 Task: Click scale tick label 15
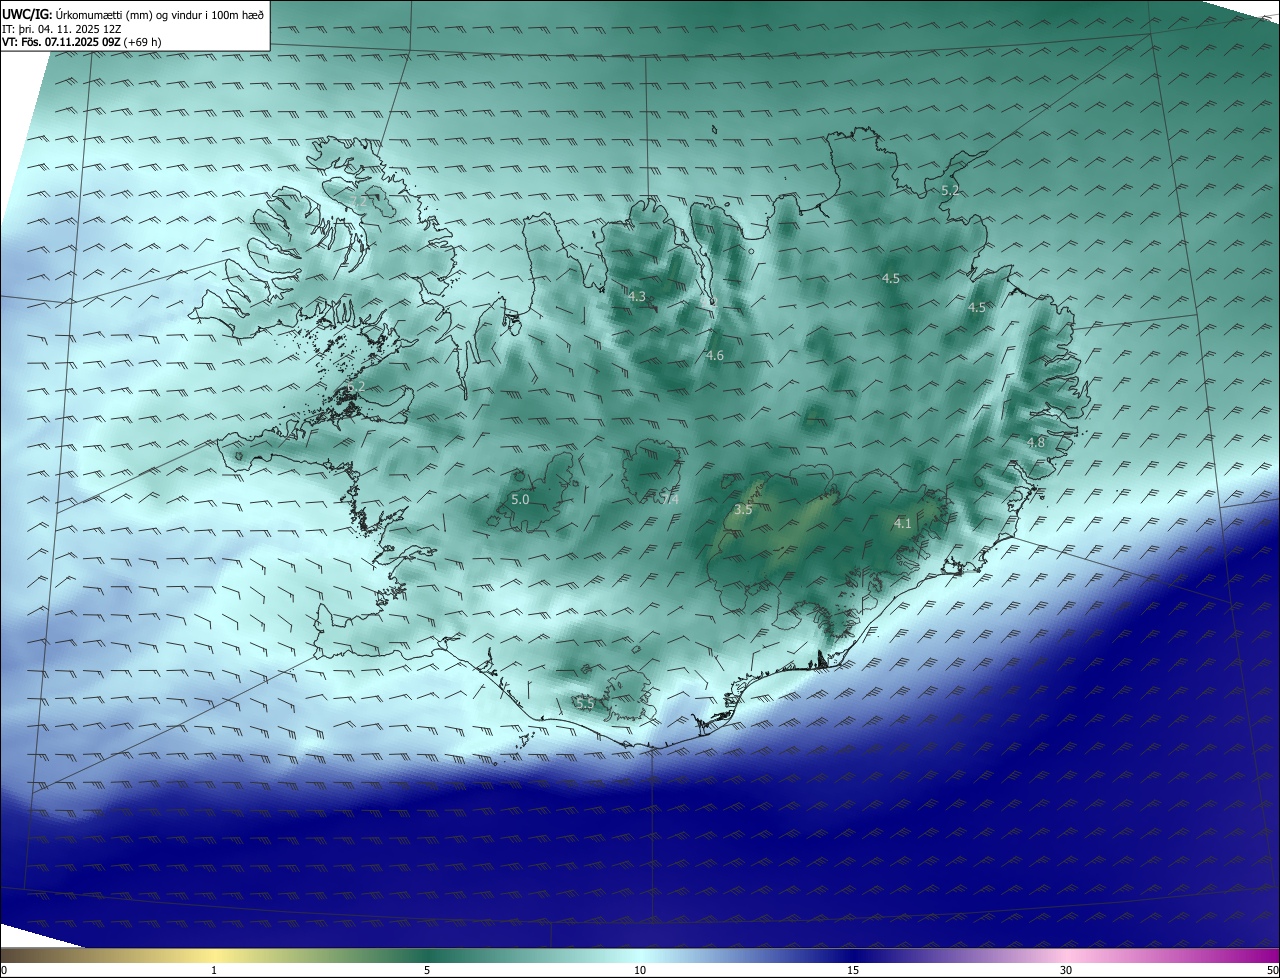tap(853, 970)
